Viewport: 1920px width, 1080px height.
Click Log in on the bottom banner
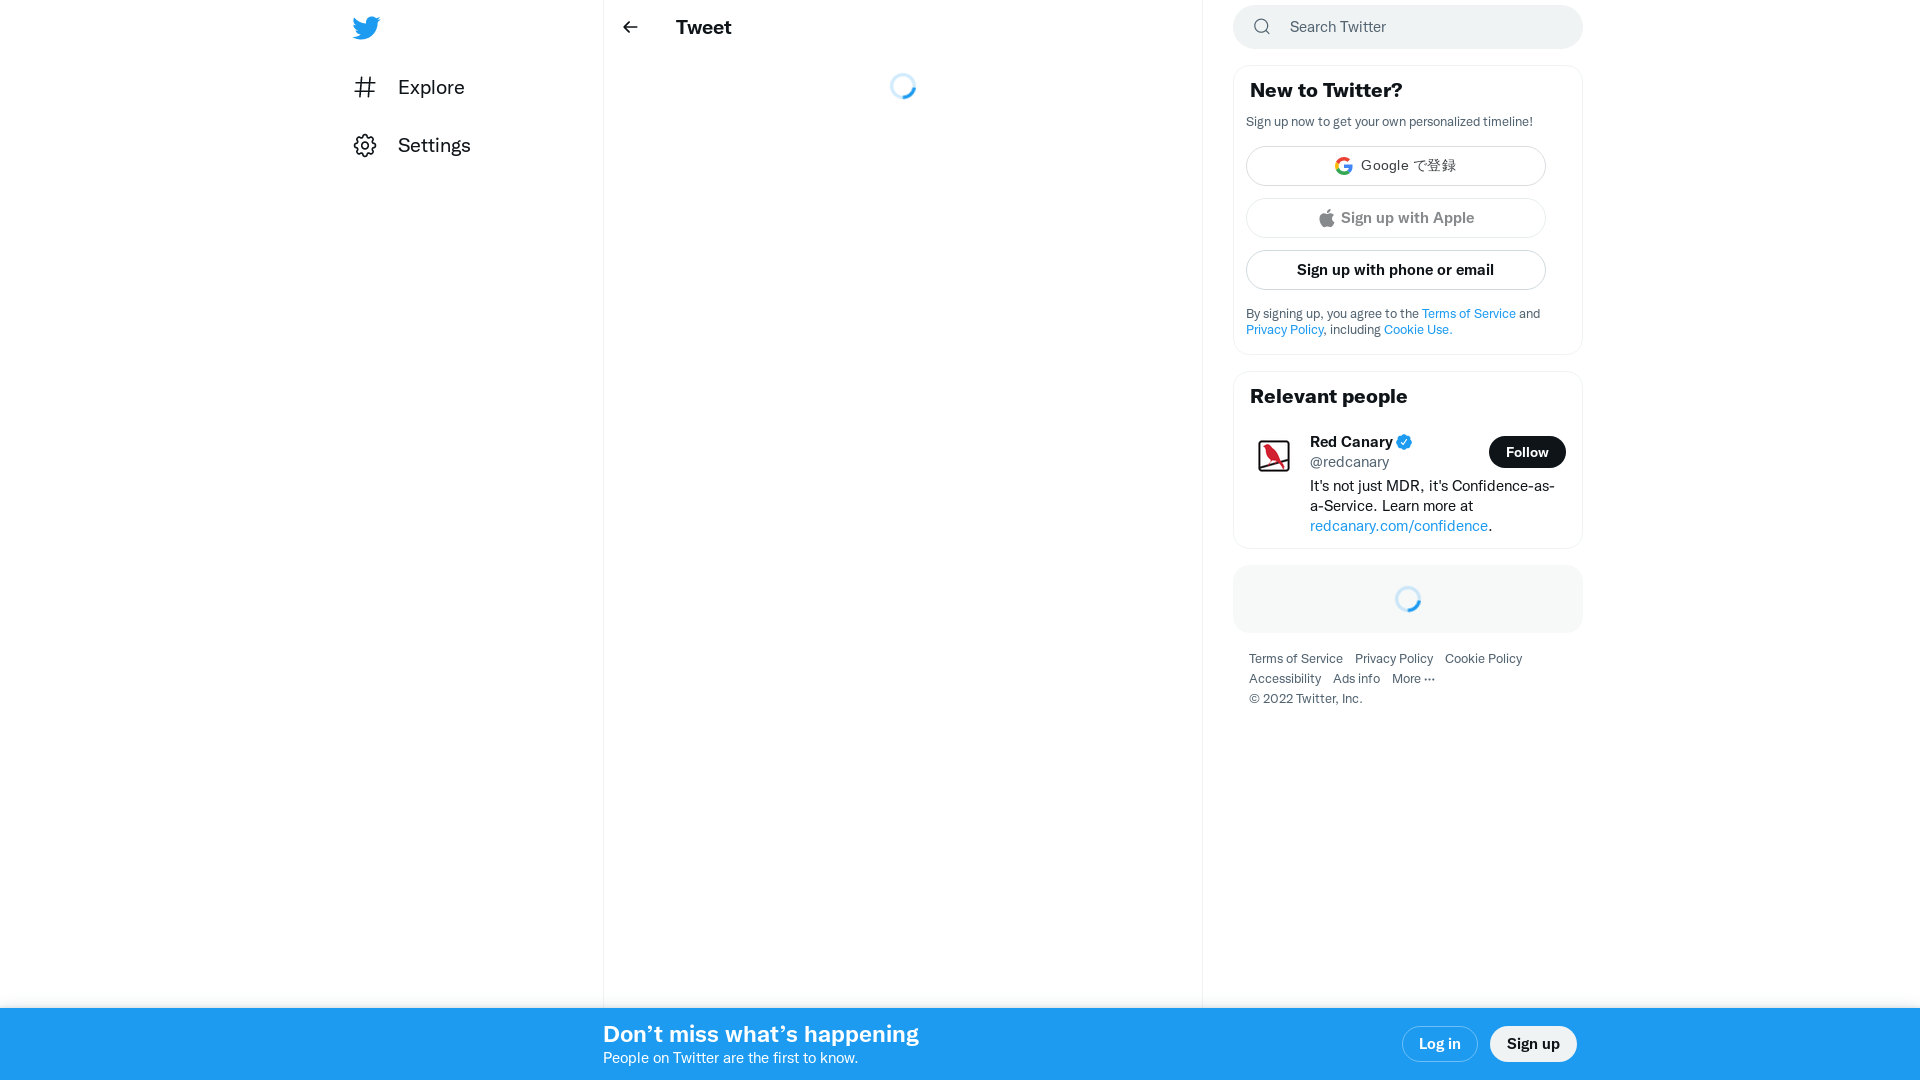(x=1439, y=1044)
